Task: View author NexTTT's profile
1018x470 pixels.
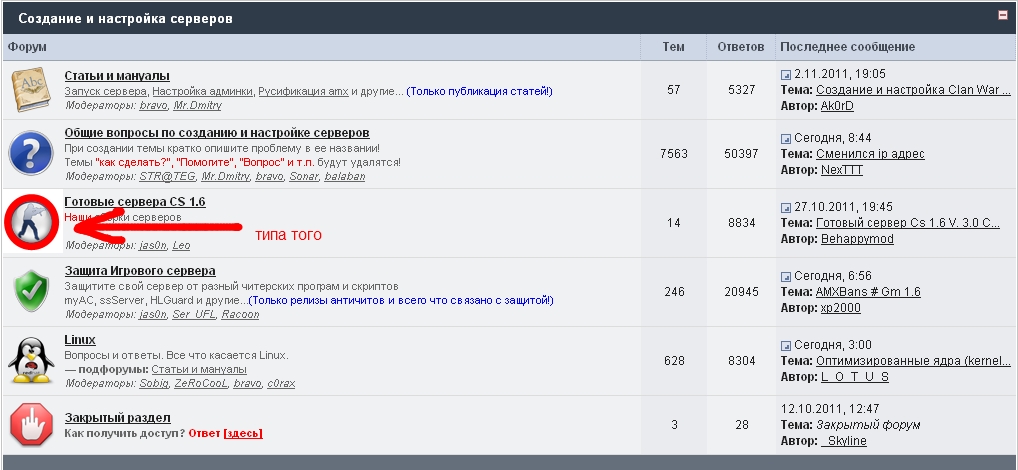Action: (841, 170)
